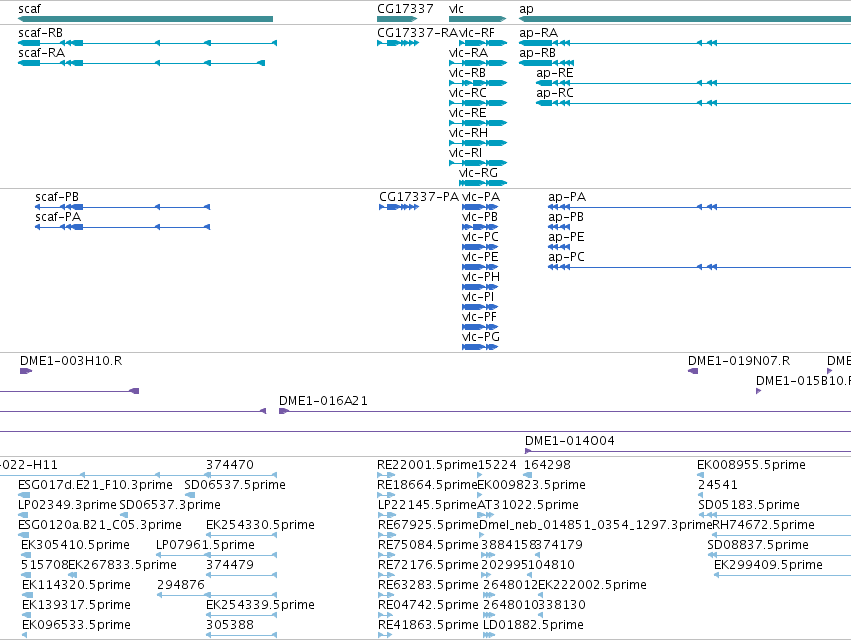Click RE18664.5prime EST label
The image size is (851, 640).
pyautogui.click(x=427, y=485)
